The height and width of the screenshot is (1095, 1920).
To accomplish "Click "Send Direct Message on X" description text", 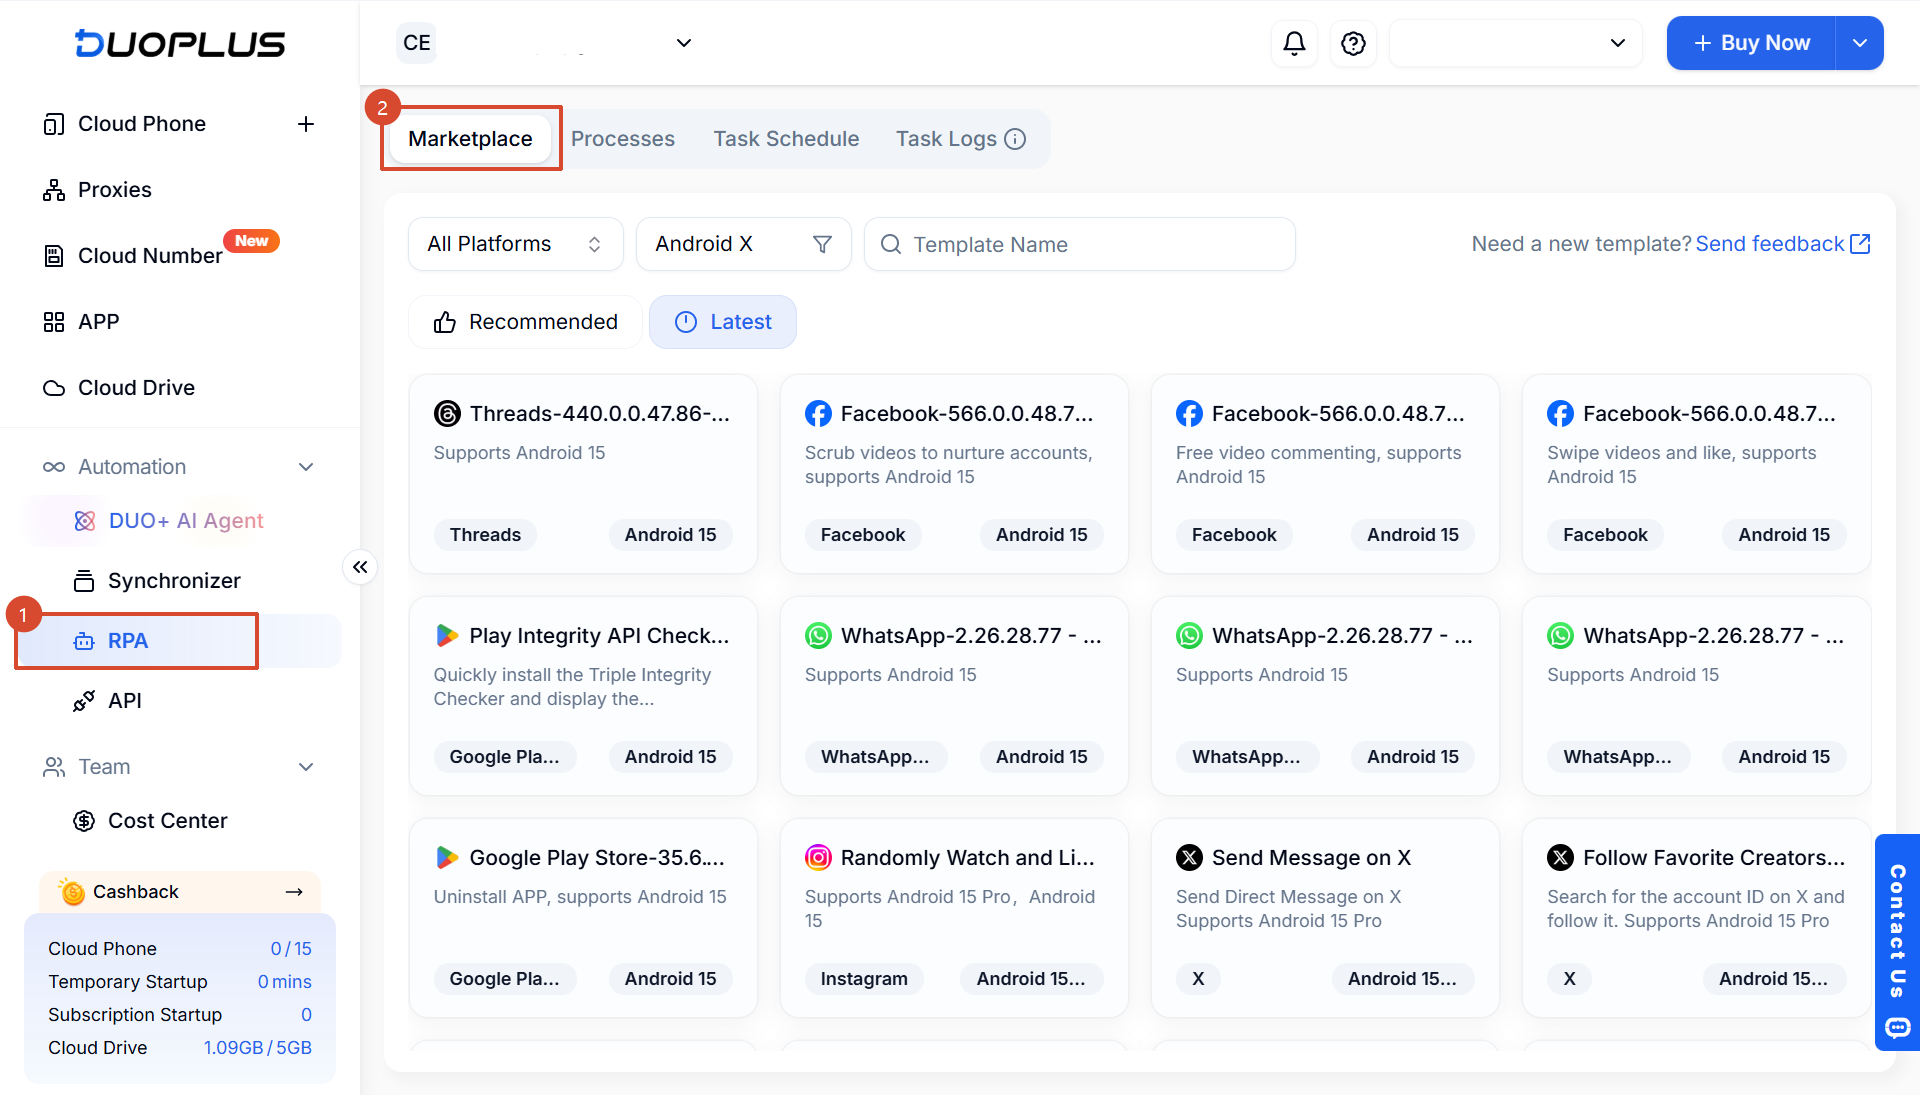I will point(1288,897).
